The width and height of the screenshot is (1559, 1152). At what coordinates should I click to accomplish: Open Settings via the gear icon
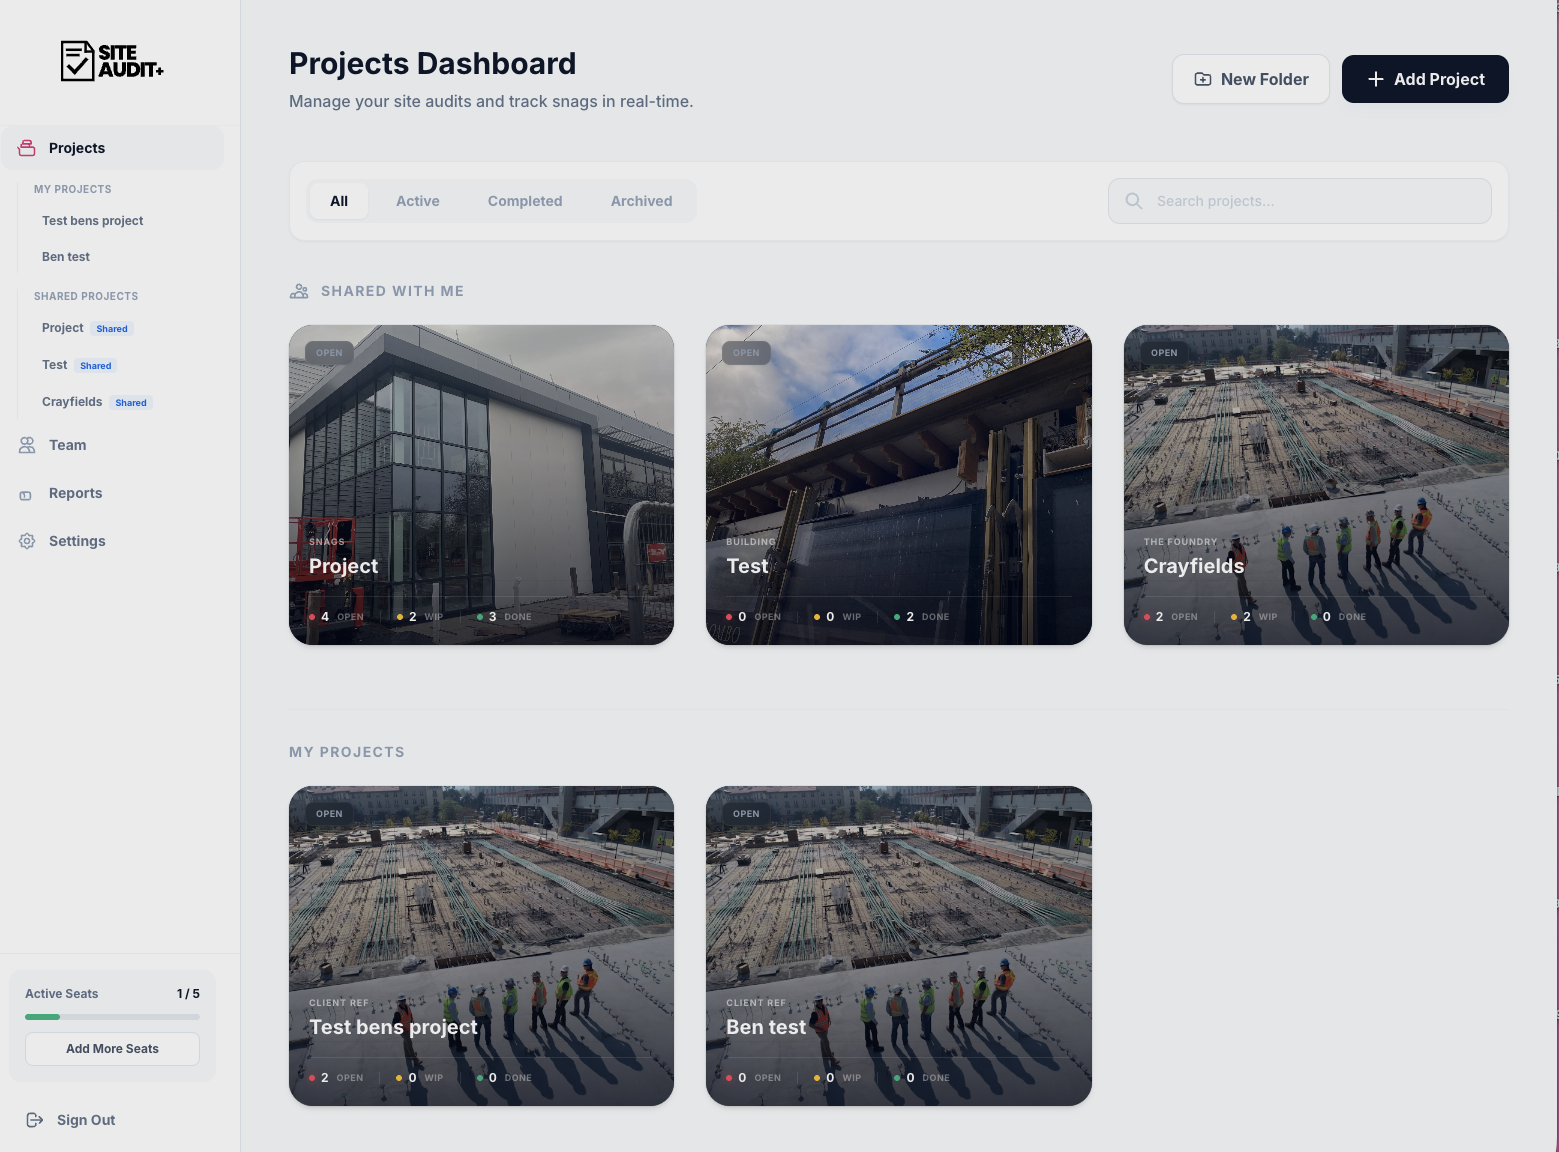click(x=26, y=541)
